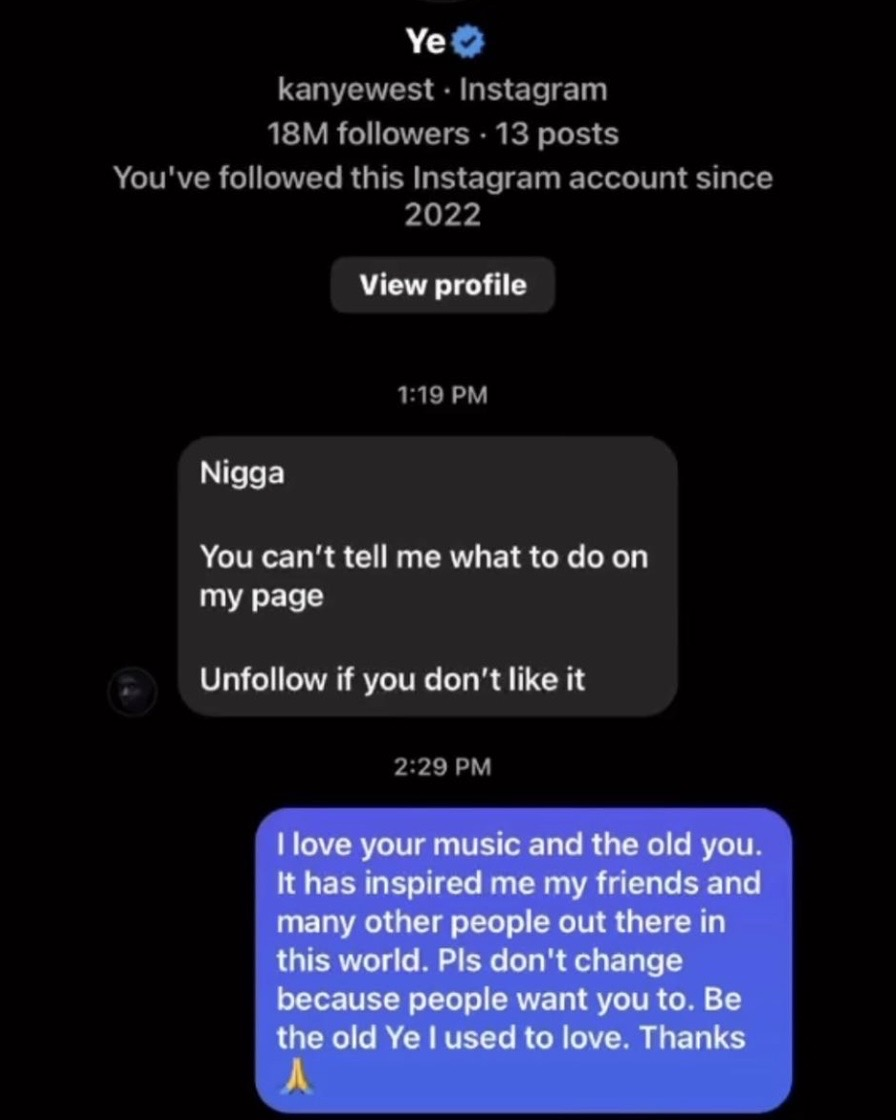
Task: Click the 'I love your music' line
Action: (x=520, y=845)
